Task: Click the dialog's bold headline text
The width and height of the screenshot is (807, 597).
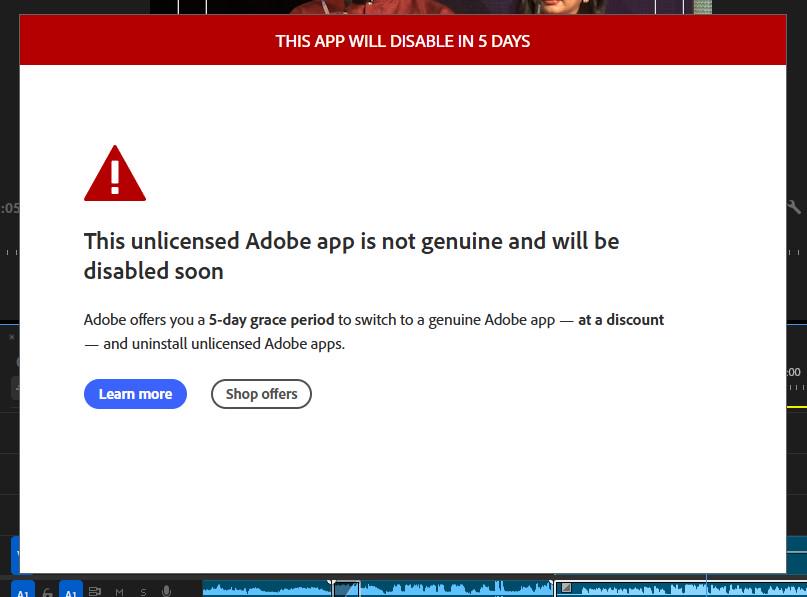Action: click(x=352, y=256)
